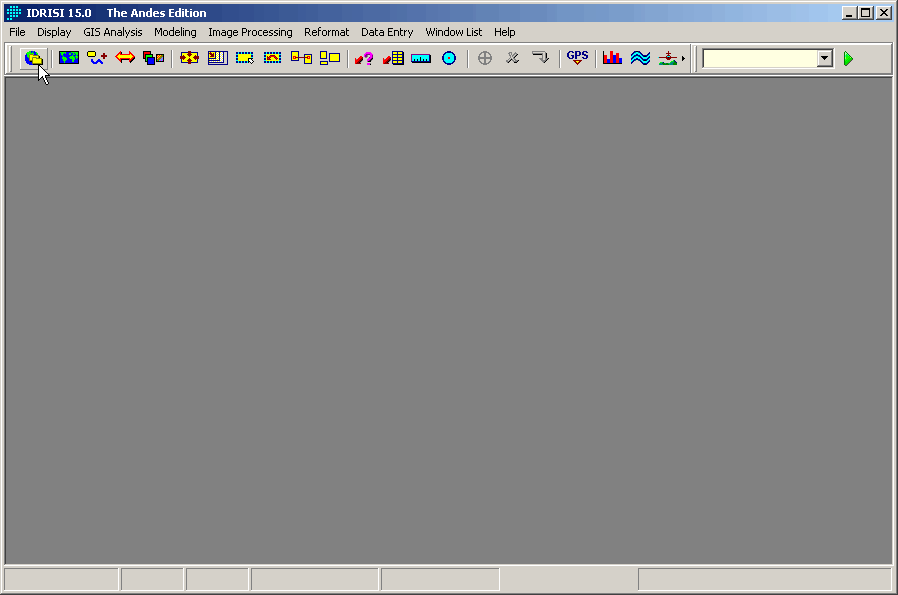
Task: Open the Help menu
Action: pyautogui.click(x=505, y=32)
